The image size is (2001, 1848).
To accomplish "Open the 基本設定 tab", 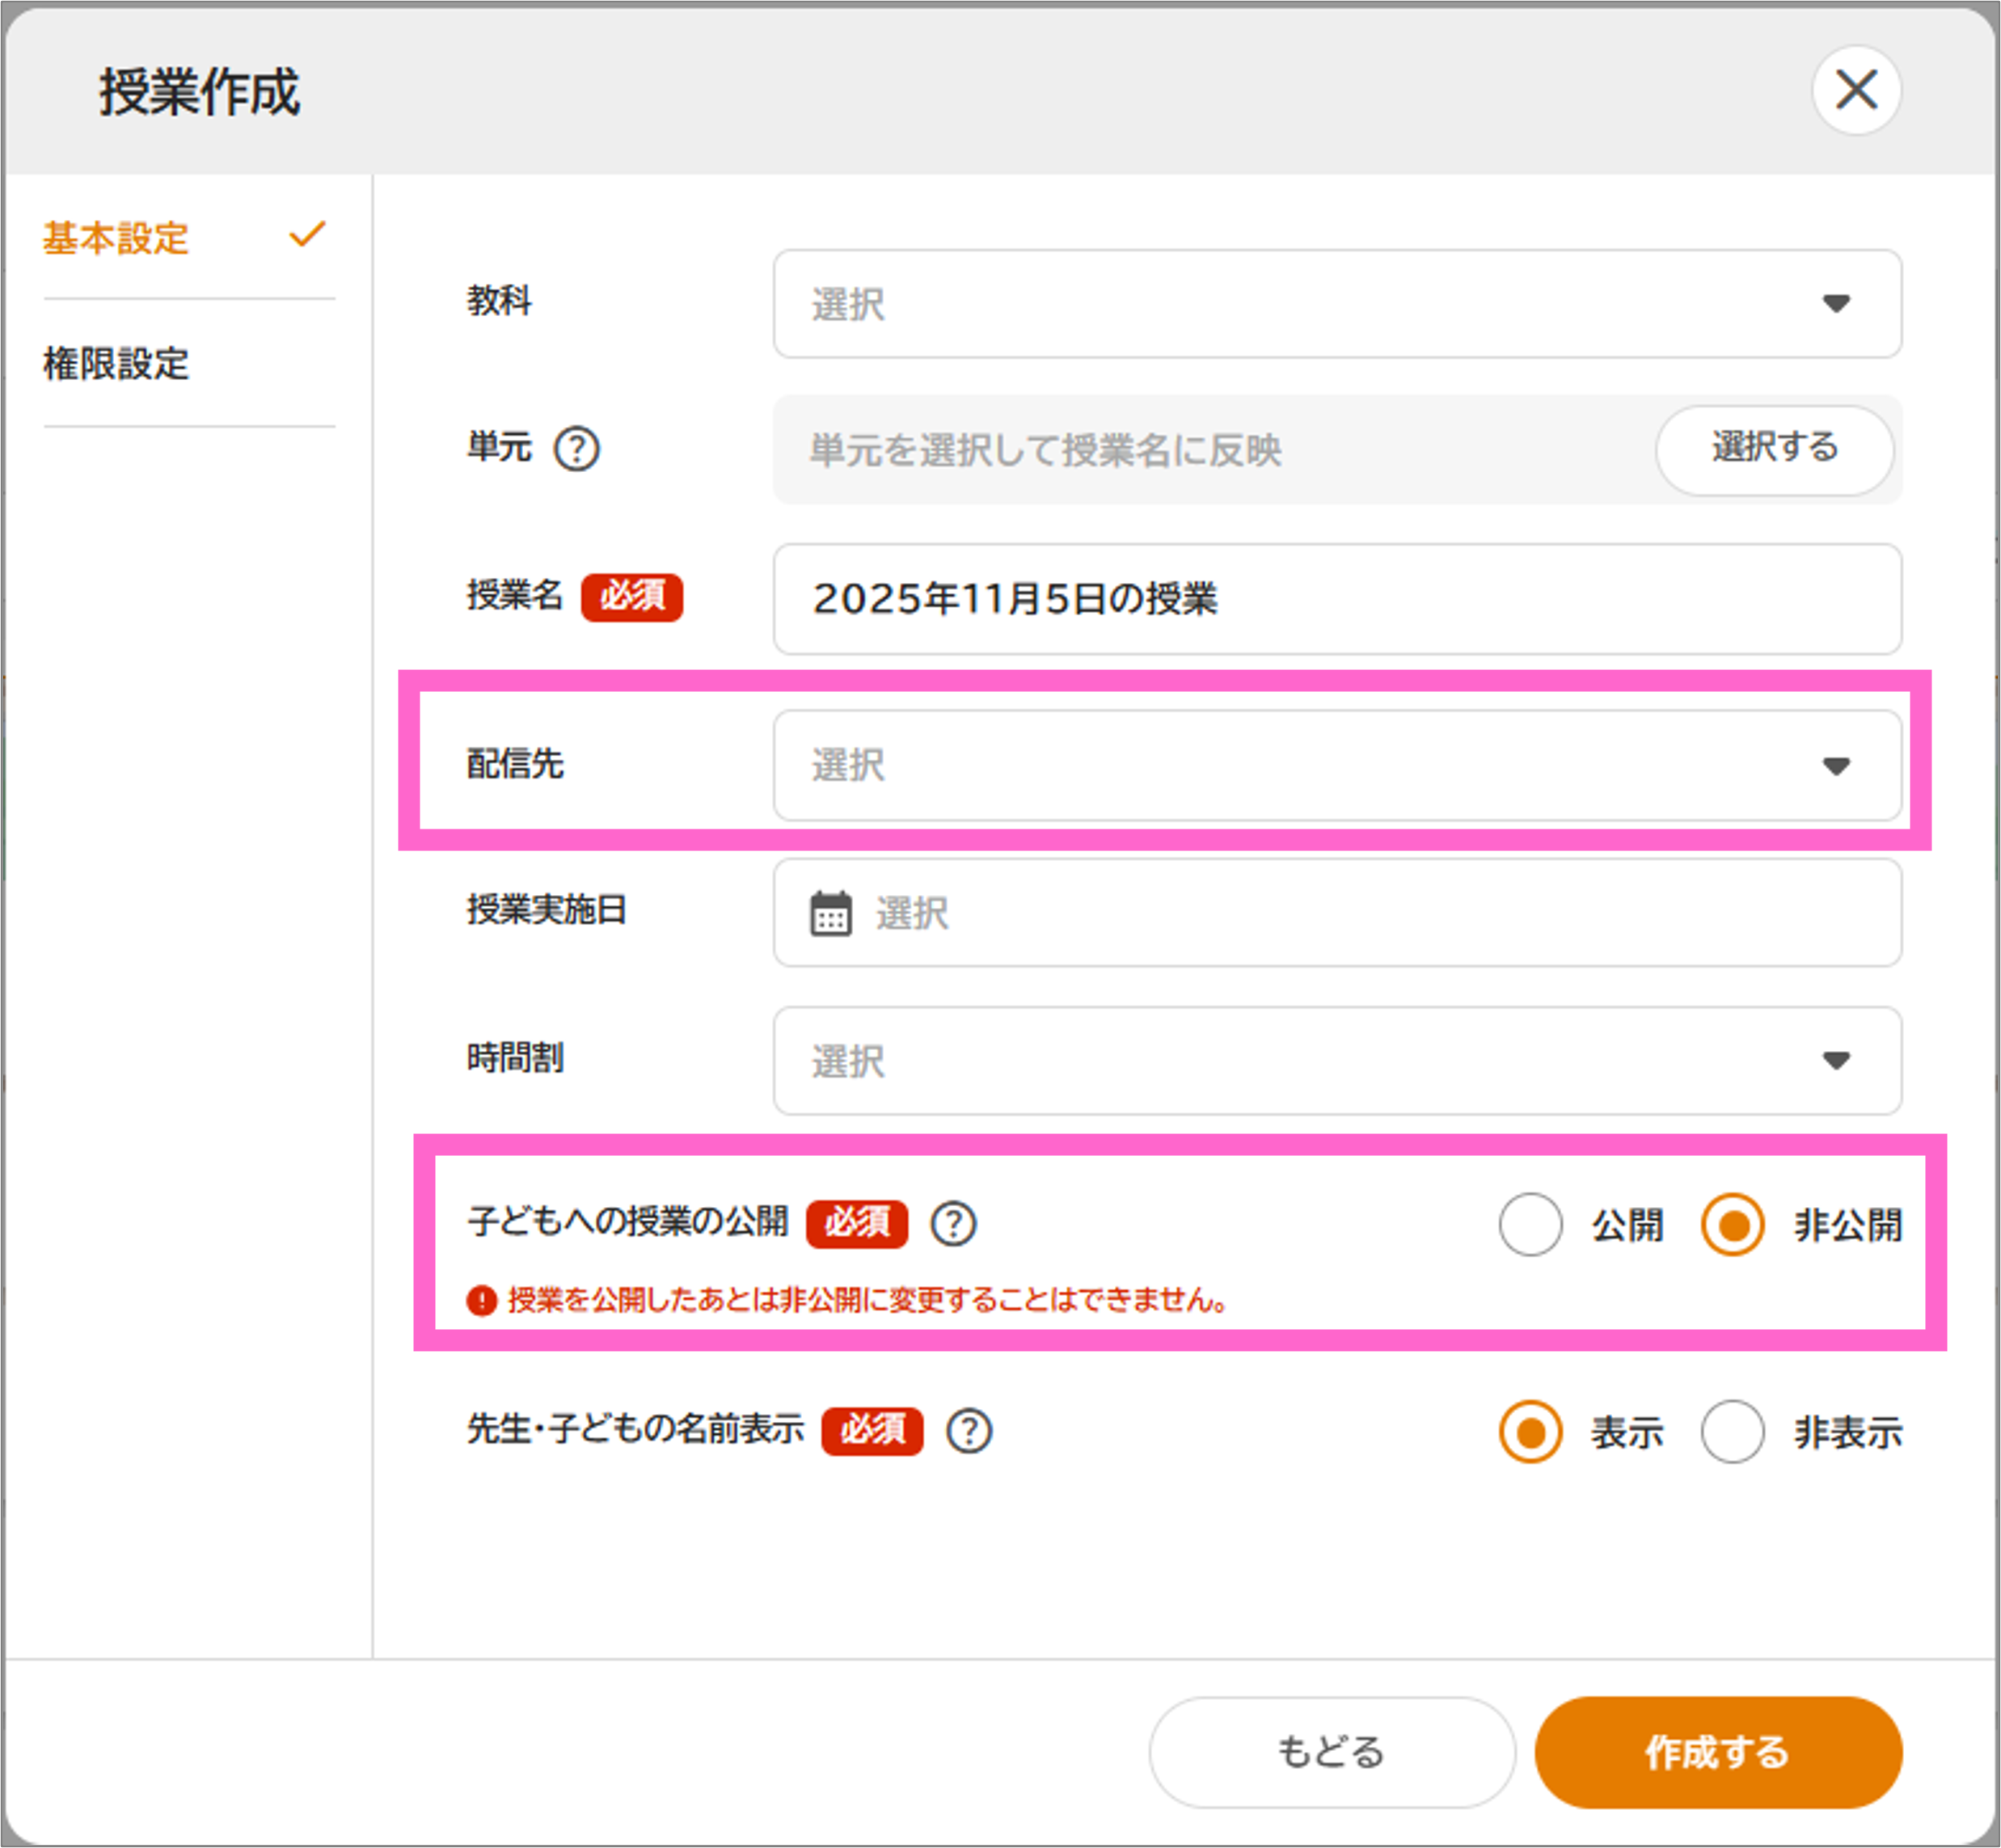I will 117,238.
